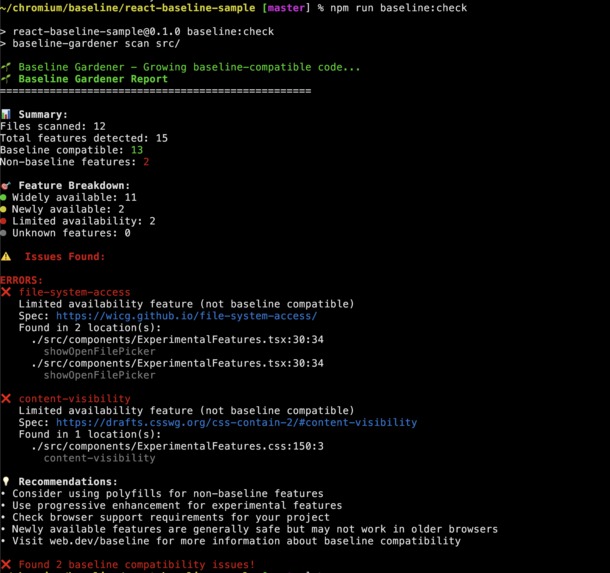Click 'Files scanned: 12' line
610x573 pixels.
click(53, 126)
